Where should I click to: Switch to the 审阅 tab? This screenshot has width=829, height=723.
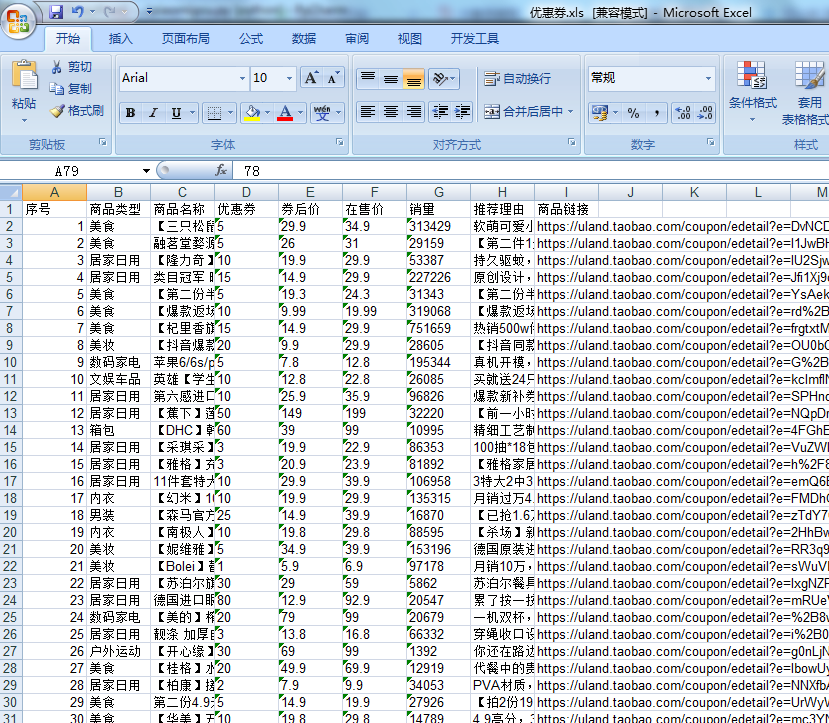[357, 39]
